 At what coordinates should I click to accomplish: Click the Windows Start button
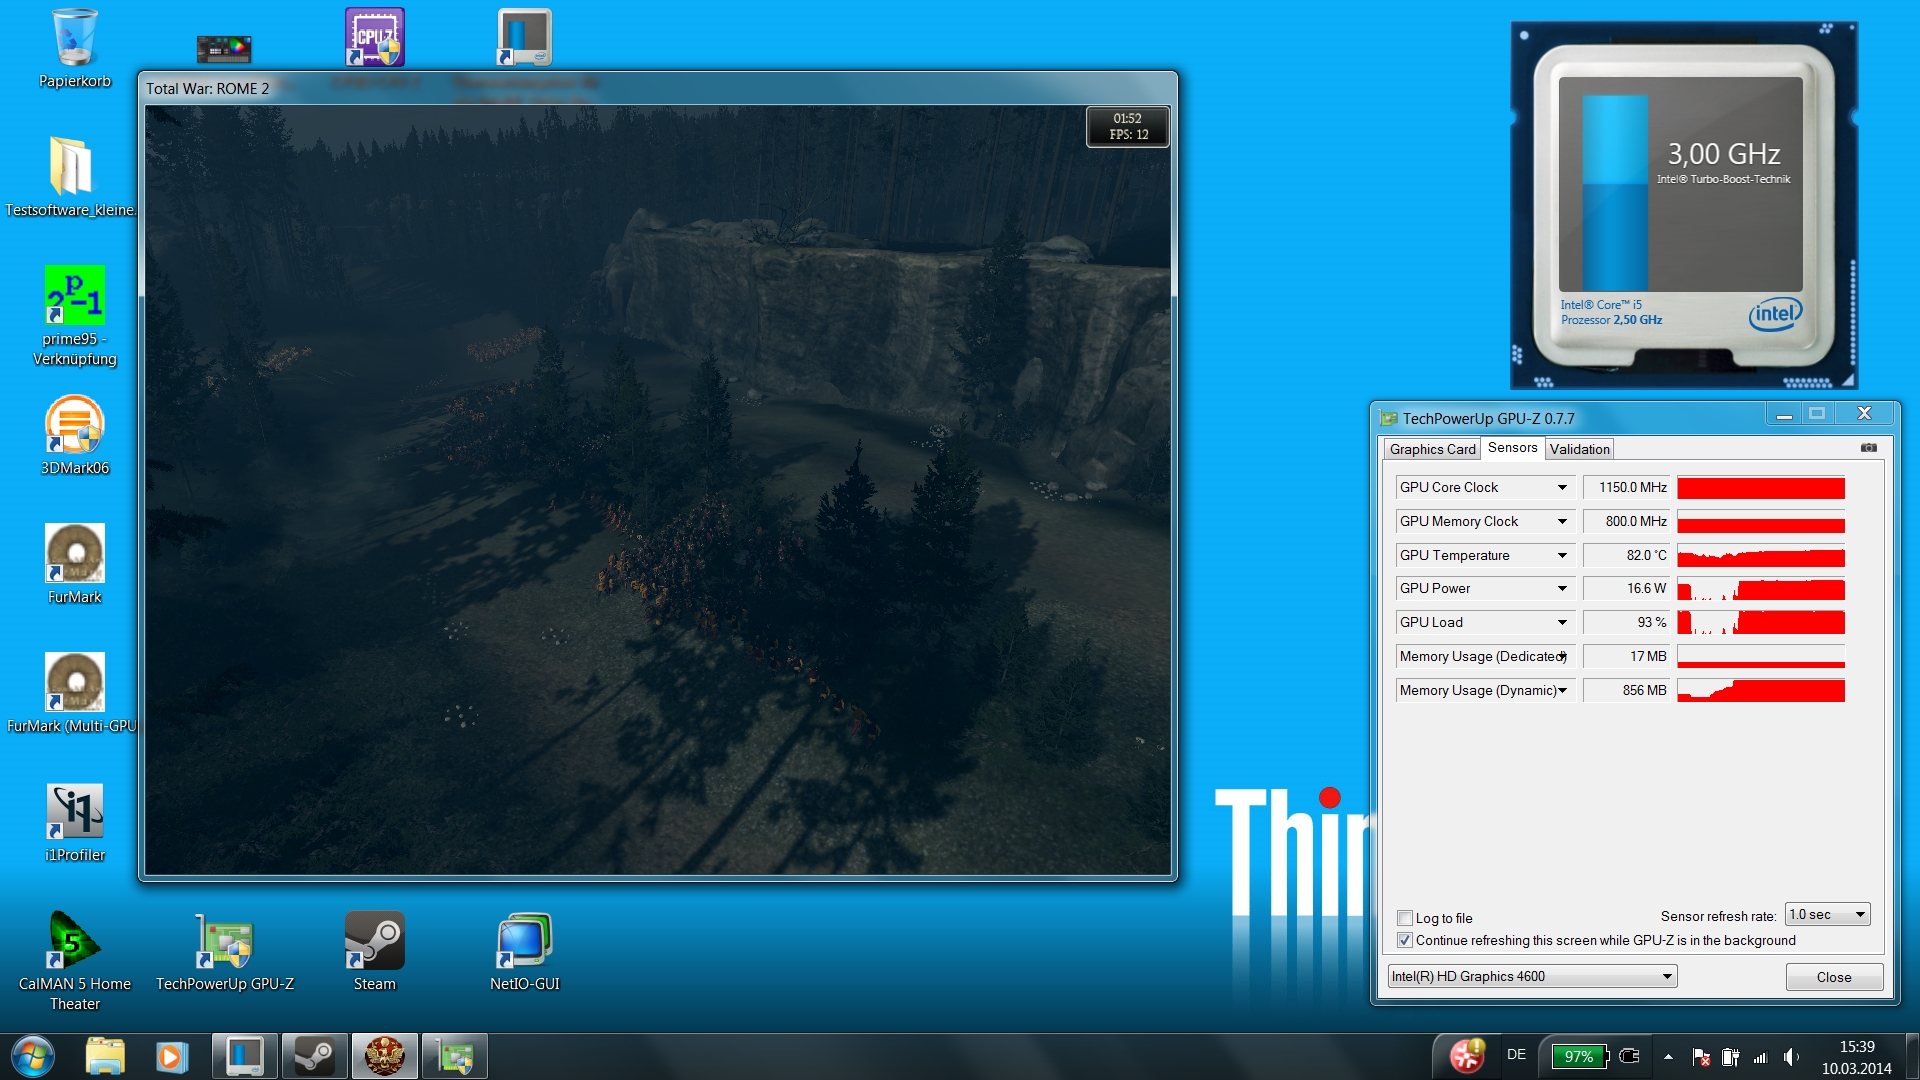click(x=33, y=1056)
